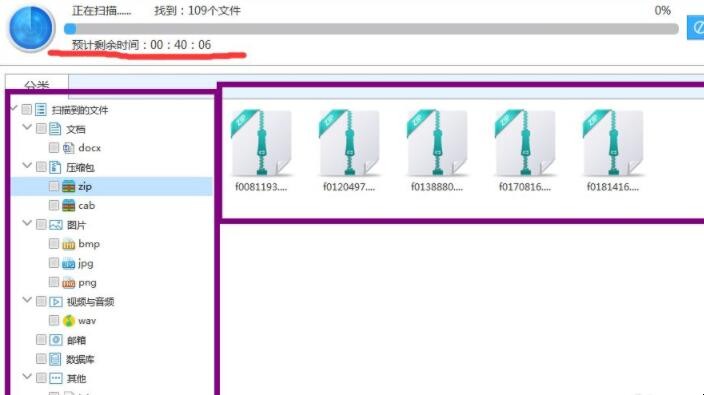Click the bmp image type icon
This screenshot has height=395, width=704.
click(68, 244)
